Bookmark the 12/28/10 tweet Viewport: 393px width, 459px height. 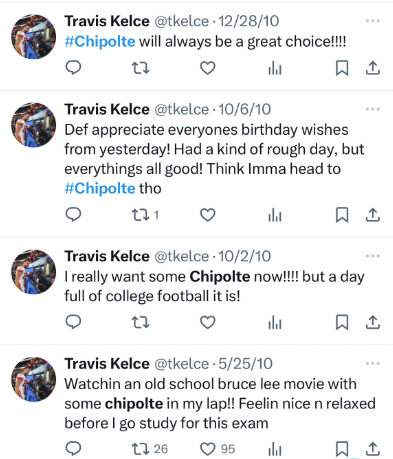tap(342, 68)
